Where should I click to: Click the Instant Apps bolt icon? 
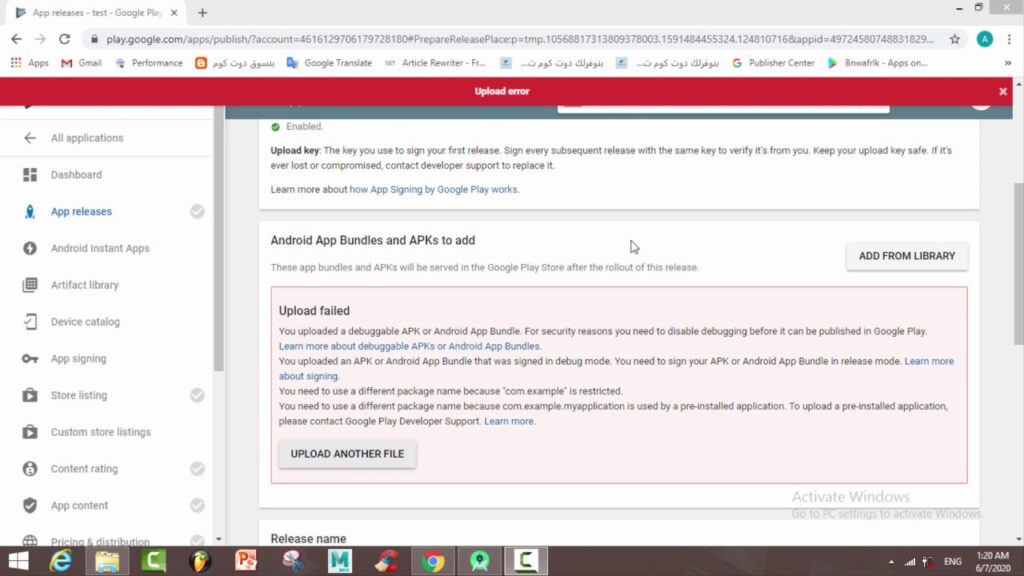pos(30,248)
